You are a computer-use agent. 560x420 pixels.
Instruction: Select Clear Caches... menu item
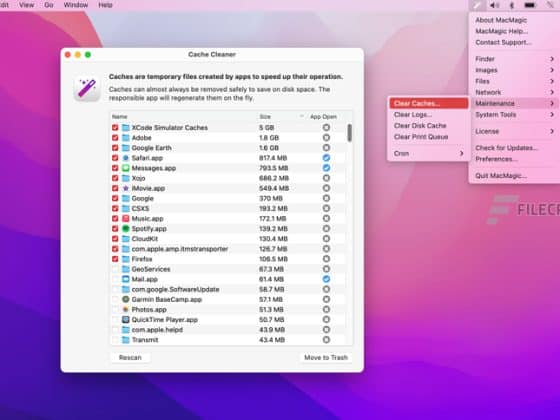[428, 103]
